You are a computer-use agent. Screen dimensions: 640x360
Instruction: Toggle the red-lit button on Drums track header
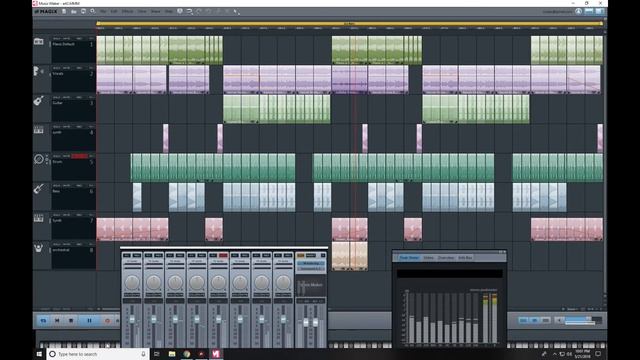79,156
